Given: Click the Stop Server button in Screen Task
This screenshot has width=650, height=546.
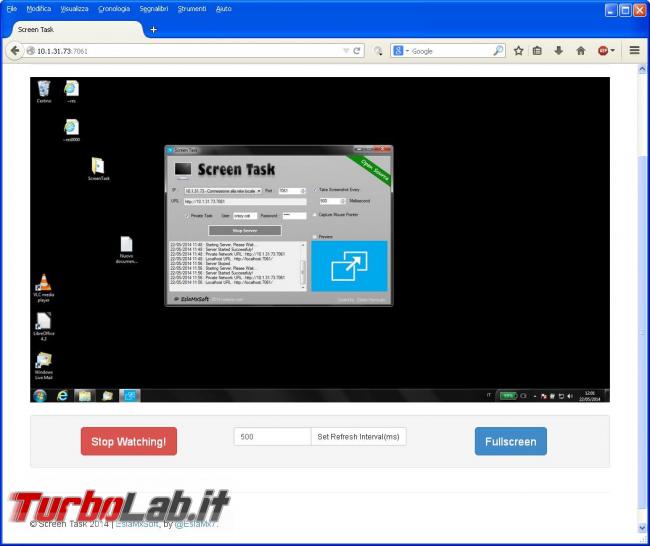Looking at the screenshot, I should [245, 231].
